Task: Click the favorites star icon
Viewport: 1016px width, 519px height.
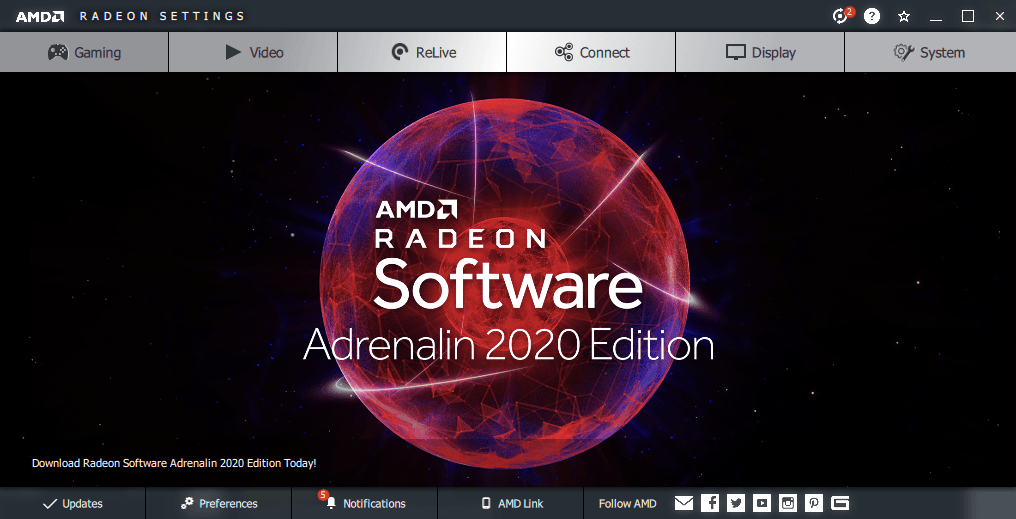Action: tap(904, 16)
